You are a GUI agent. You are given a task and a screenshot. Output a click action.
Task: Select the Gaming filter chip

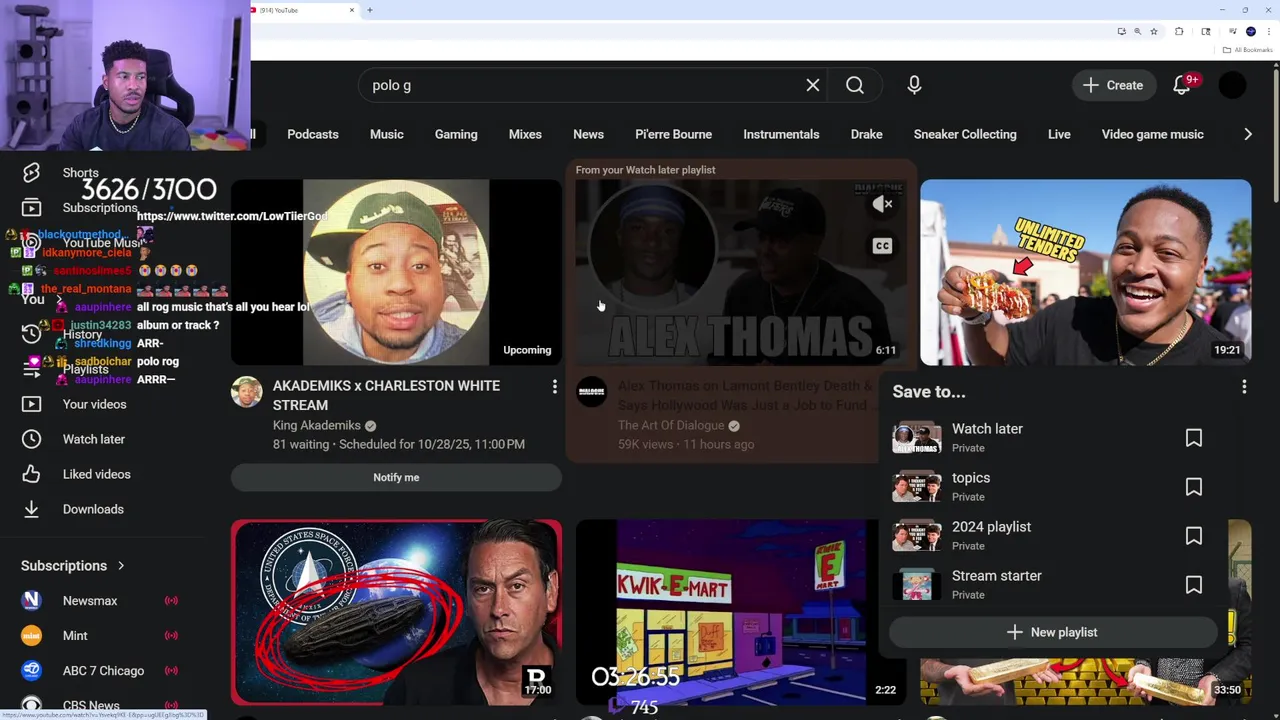[456, 134]
